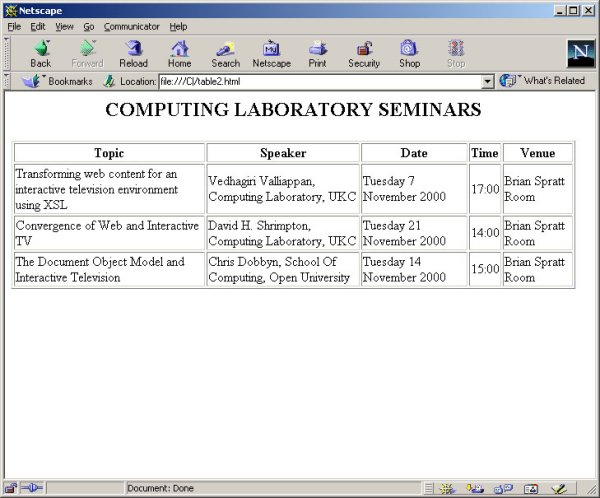The height and width of the screenshot is (498, 600).
Task: Open the Communicator menu
Action: pyautogui.click(x=132, y=26)
